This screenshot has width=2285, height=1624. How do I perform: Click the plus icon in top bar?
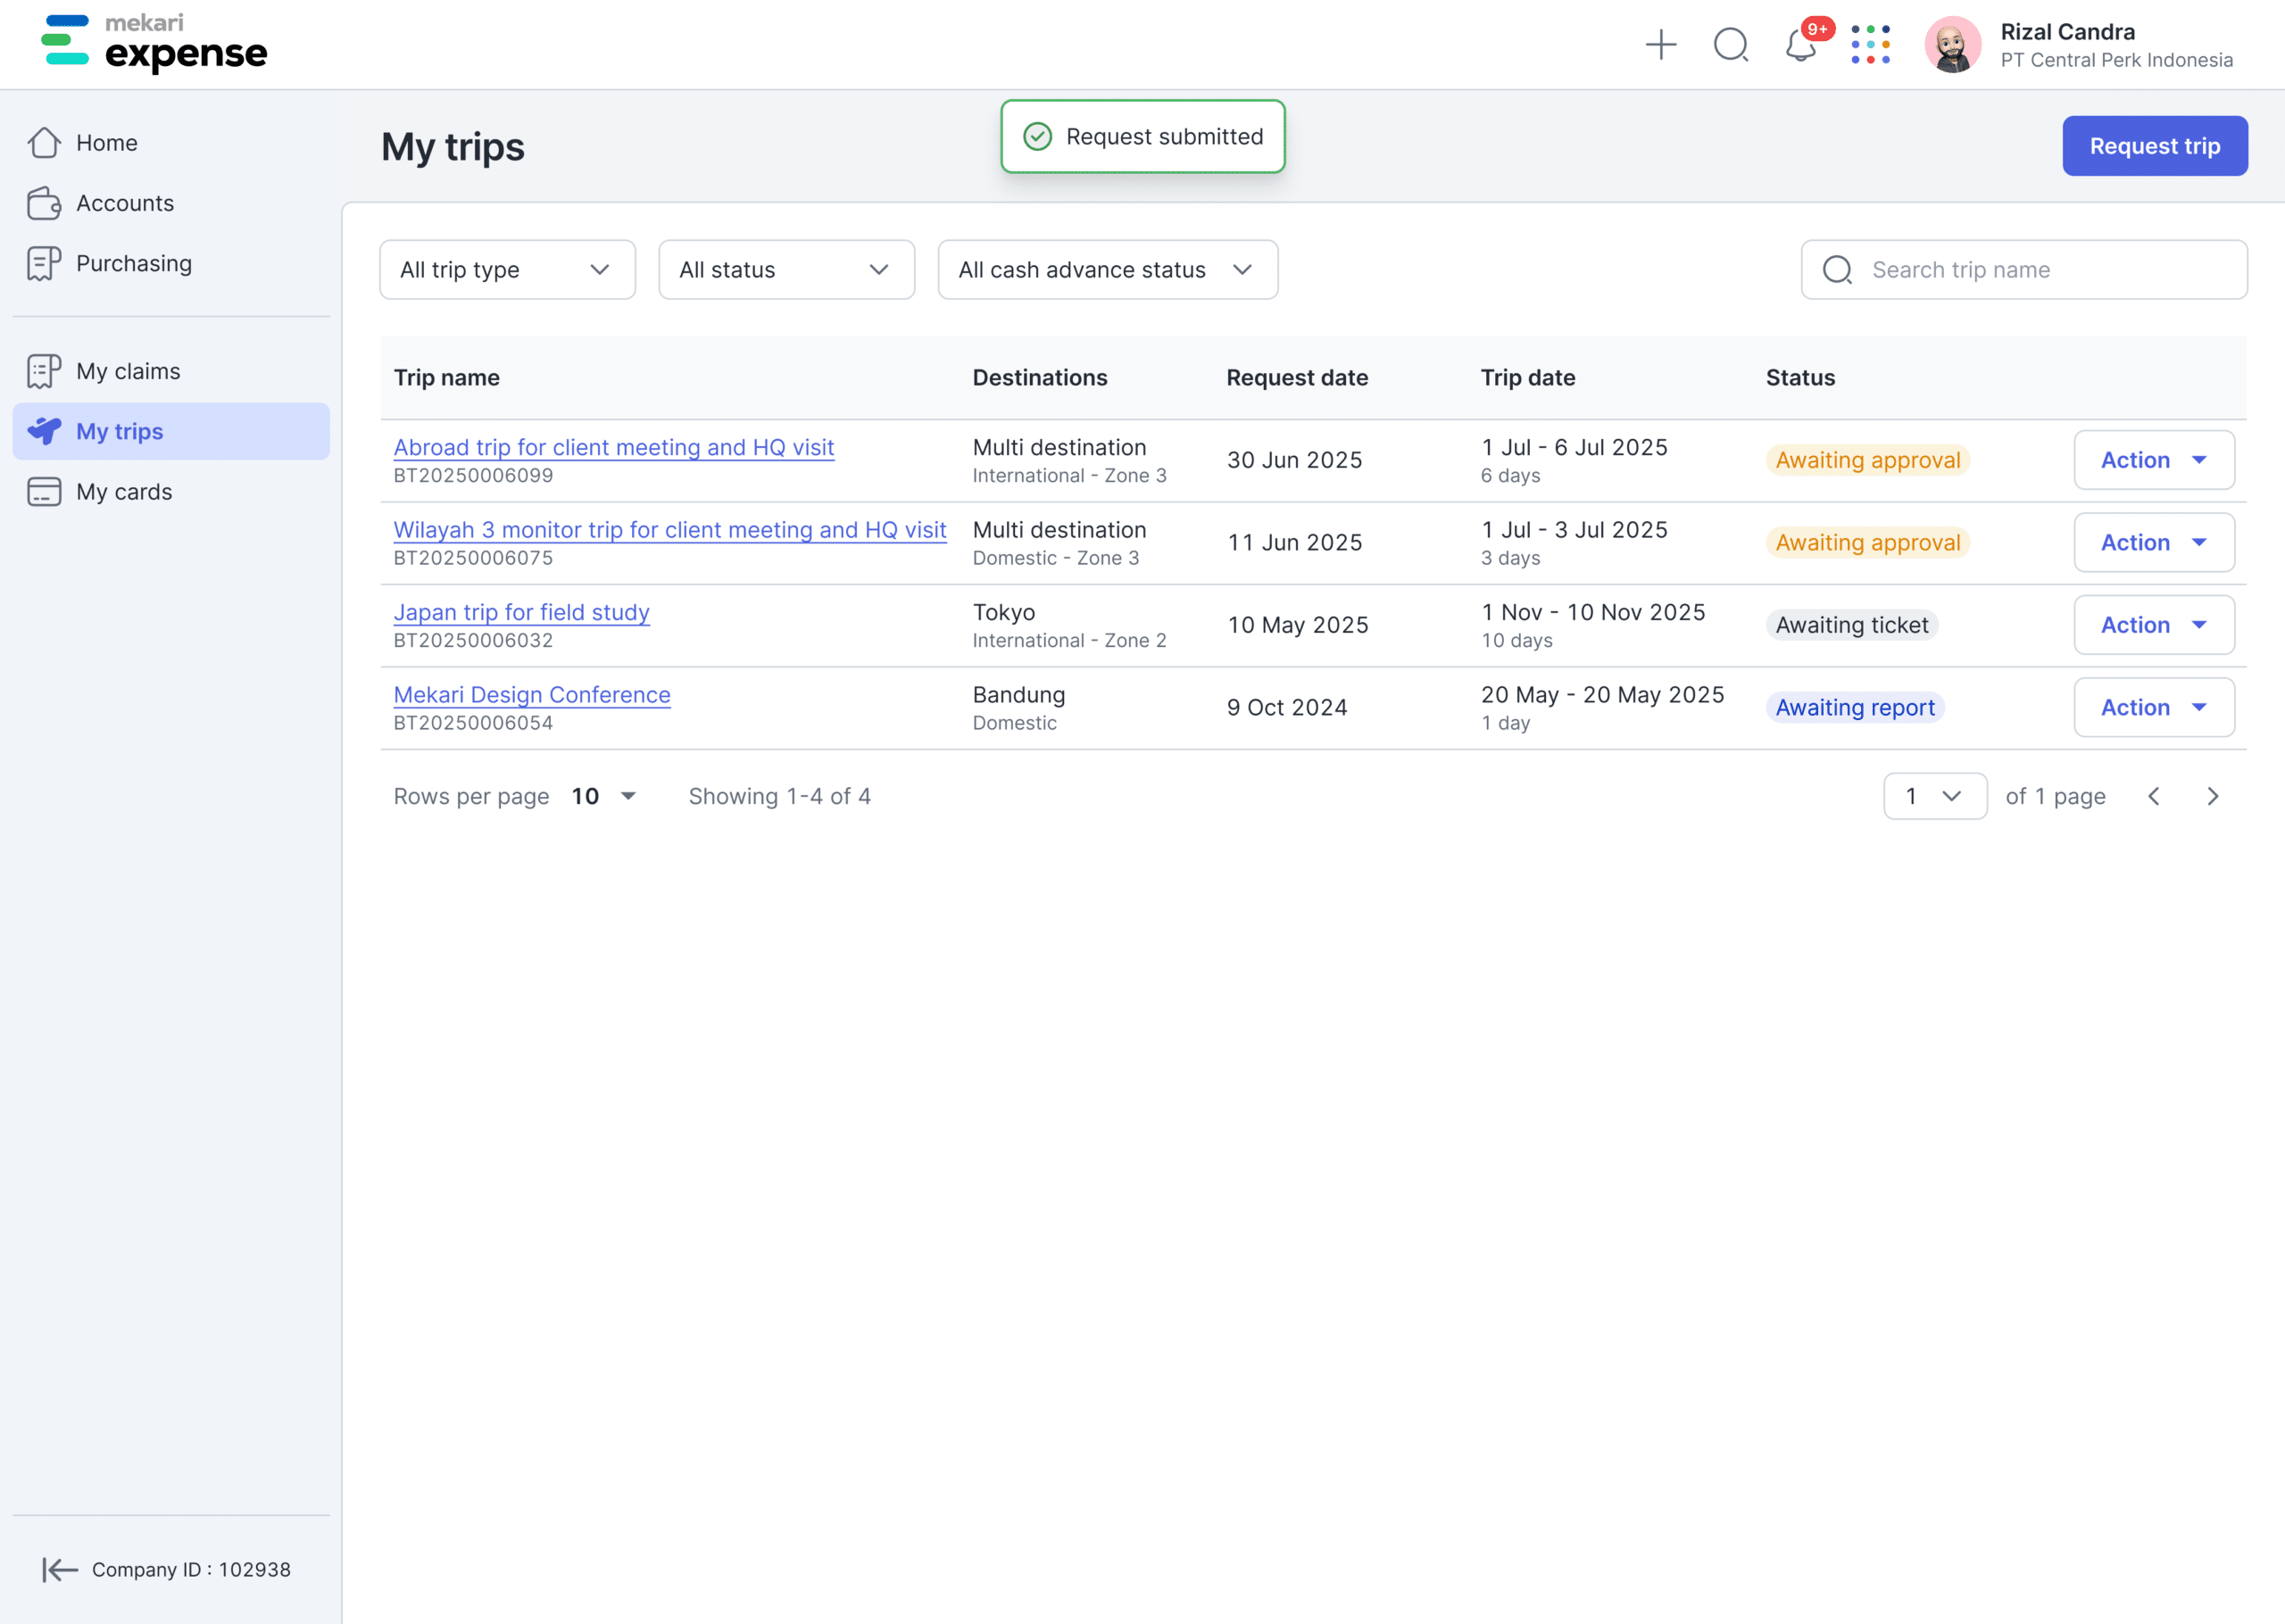(1660, 45)
